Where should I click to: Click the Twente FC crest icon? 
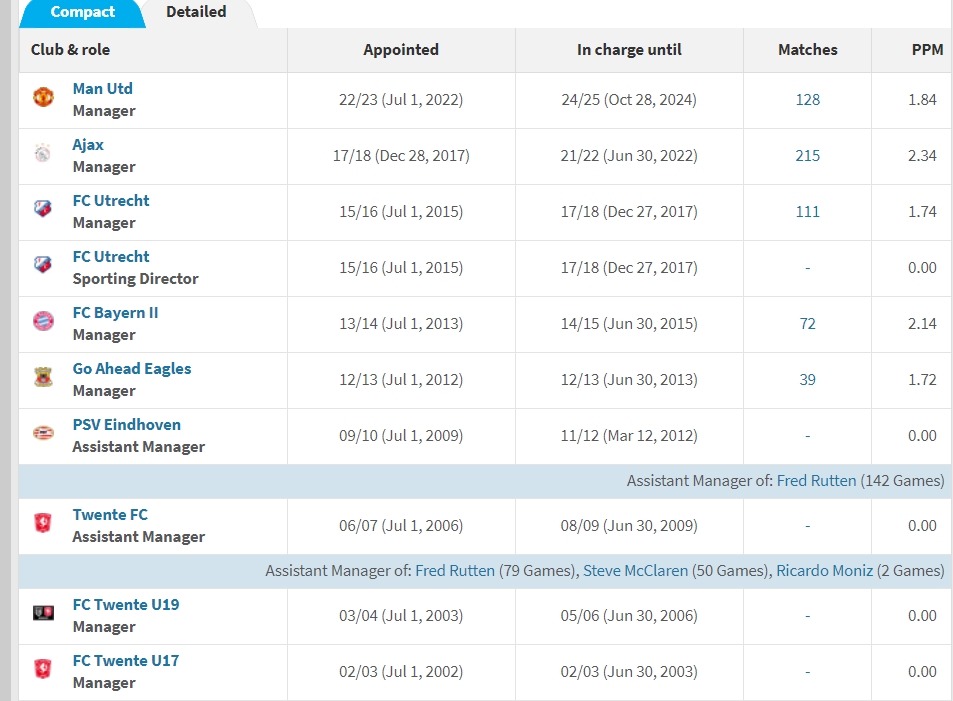click(x=43, y=523)
